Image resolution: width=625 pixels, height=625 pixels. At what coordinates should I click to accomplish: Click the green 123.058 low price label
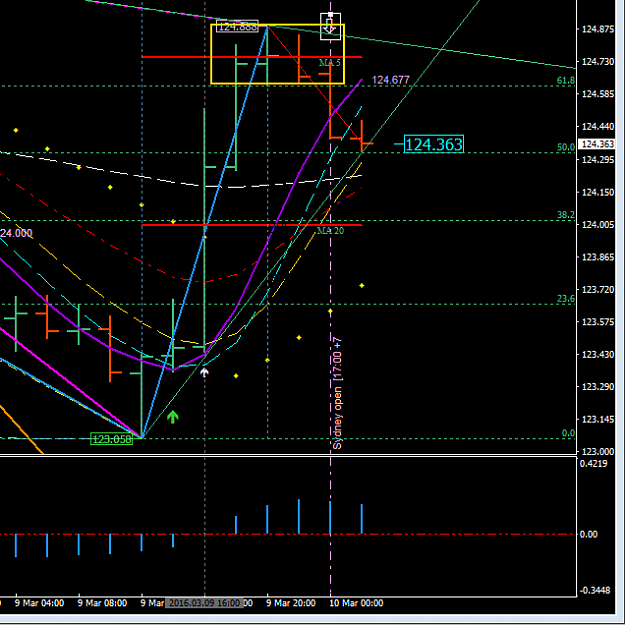point(112,439)
